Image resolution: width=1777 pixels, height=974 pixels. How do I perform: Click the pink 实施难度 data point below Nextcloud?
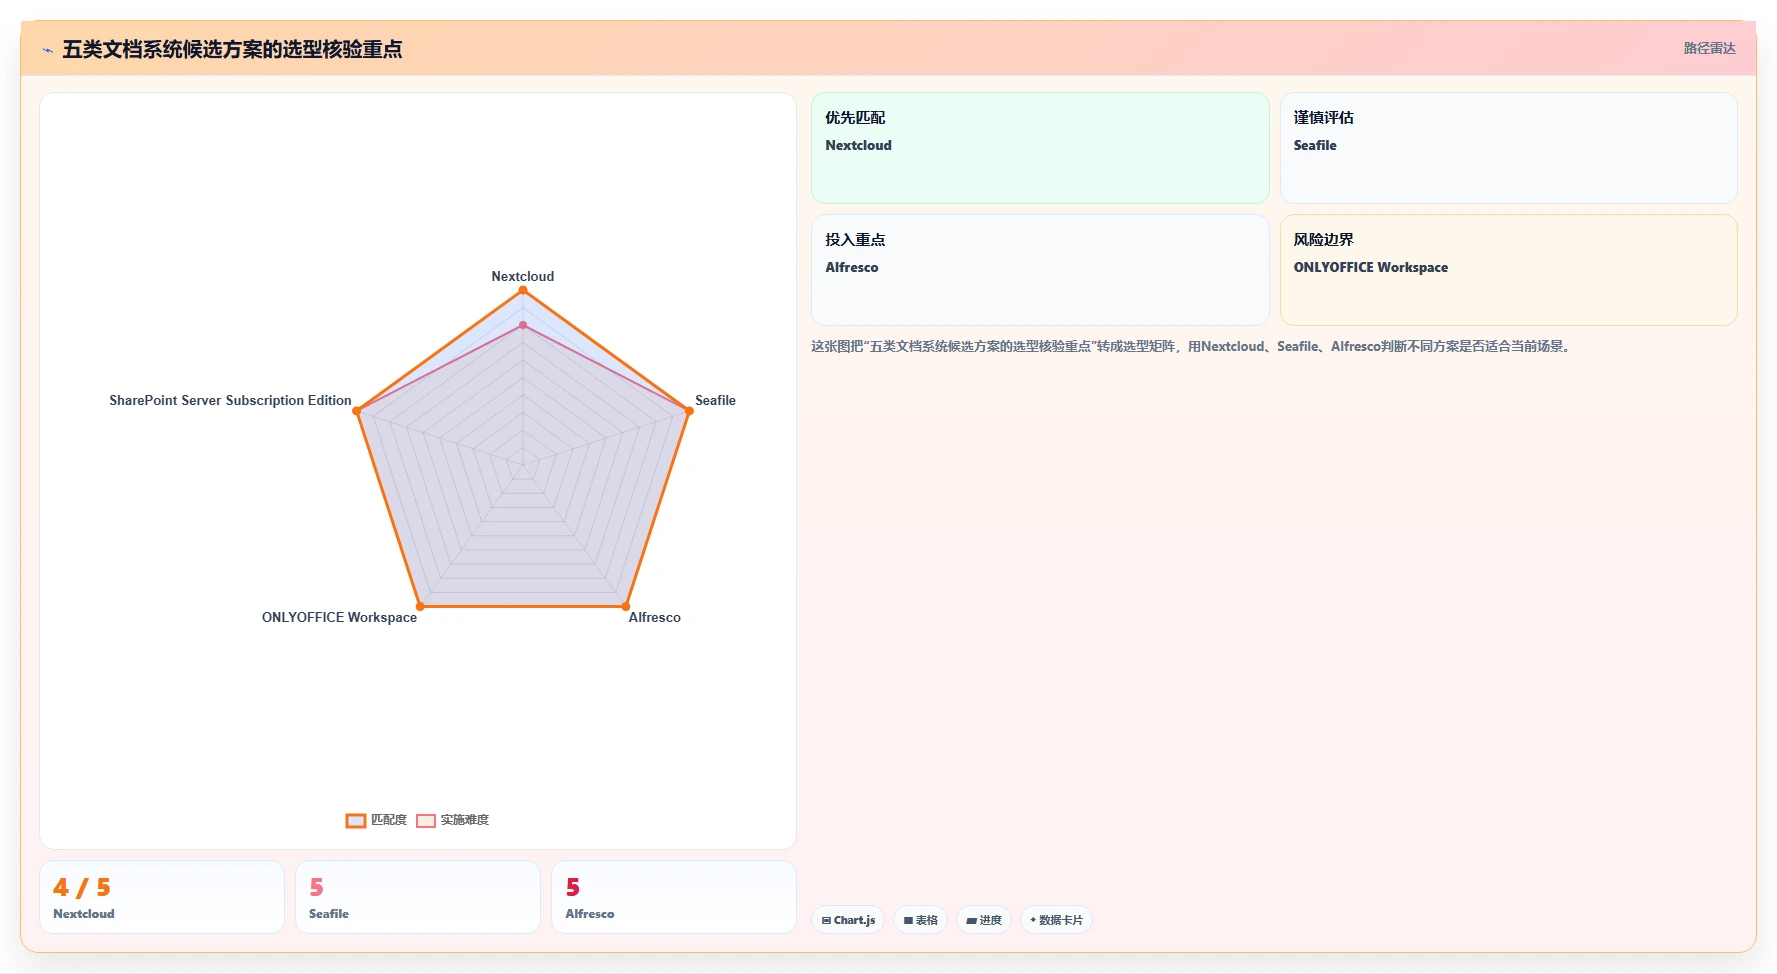tap(522, 325)
